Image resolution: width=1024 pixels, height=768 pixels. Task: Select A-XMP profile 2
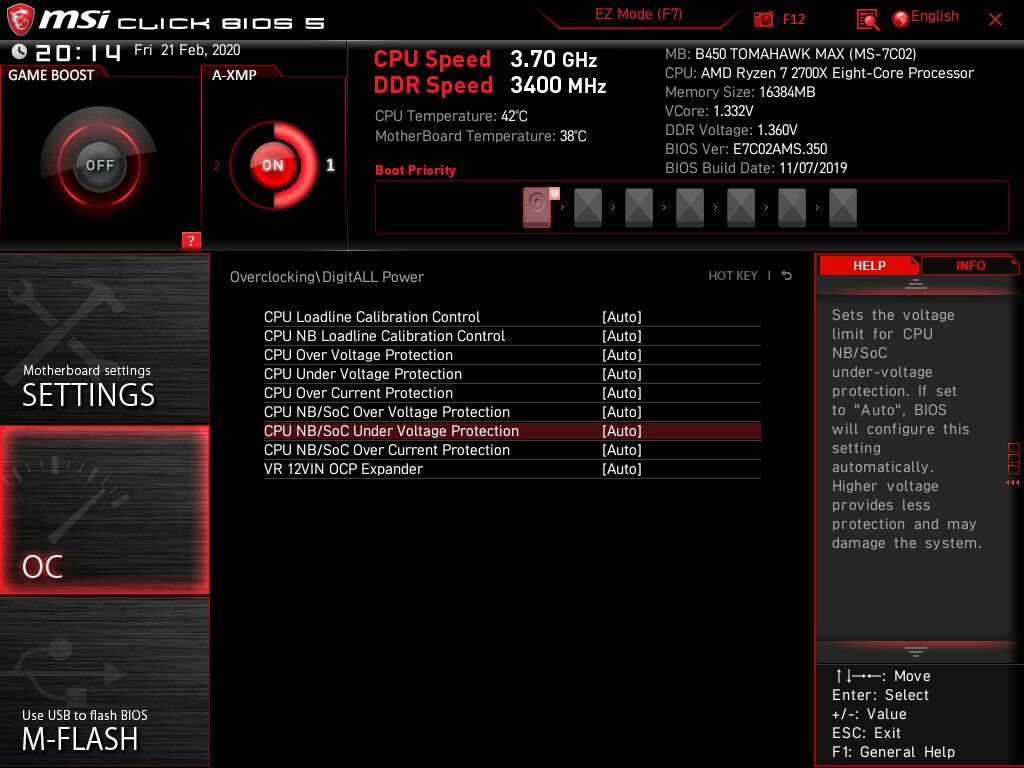coord(216,165)
